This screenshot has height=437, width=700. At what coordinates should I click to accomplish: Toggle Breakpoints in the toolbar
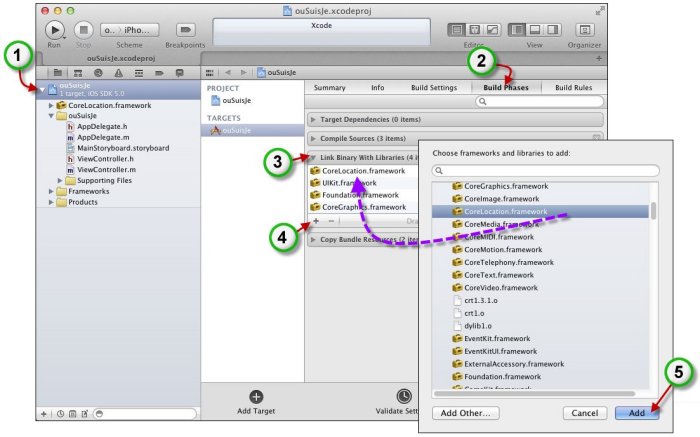tap(185, 30)
